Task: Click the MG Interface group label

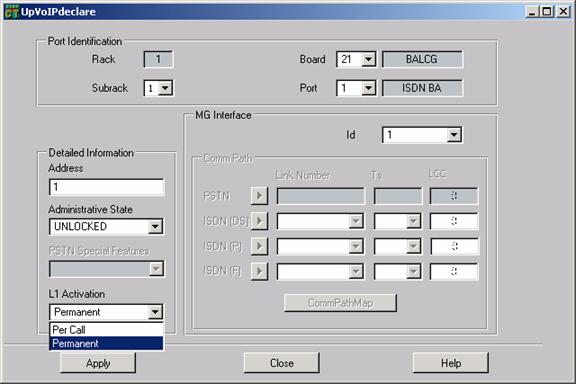Action: [223, 115]
